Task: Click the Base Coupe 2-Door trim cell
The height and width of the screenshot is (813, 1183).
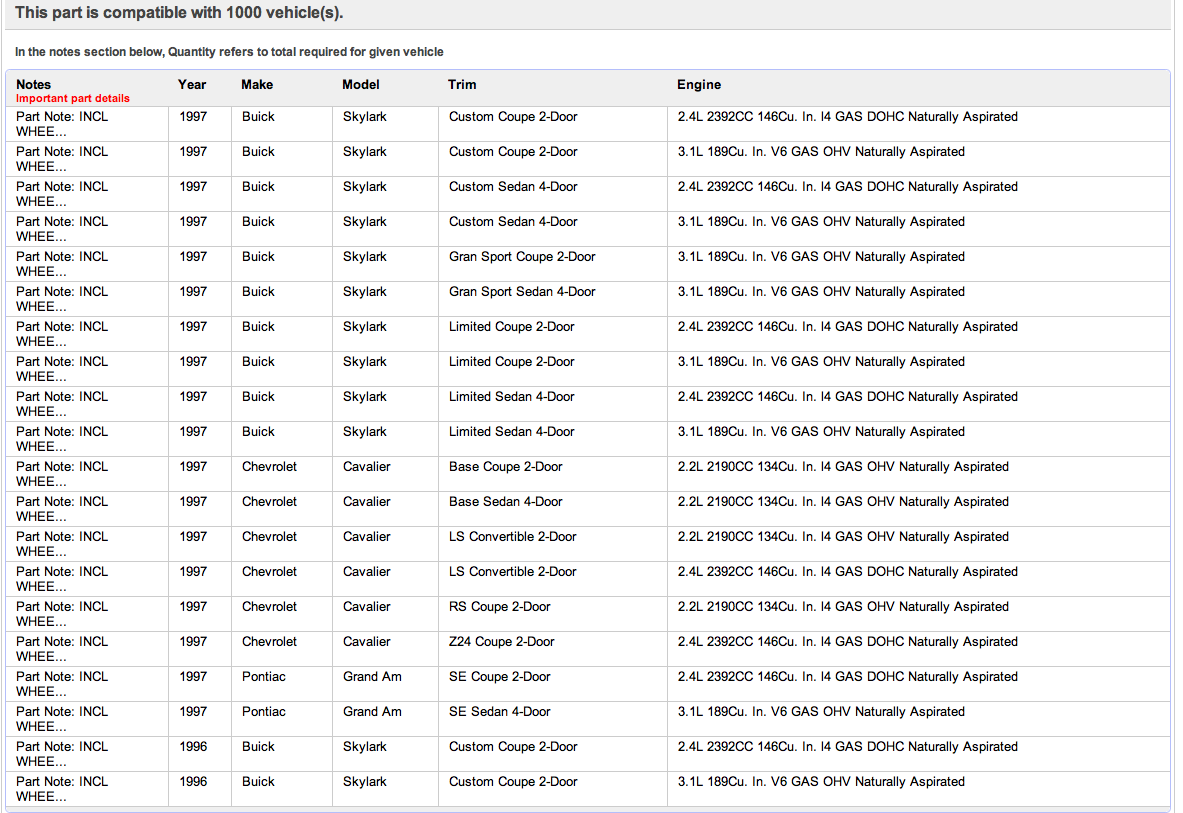Action: (505, 467)
